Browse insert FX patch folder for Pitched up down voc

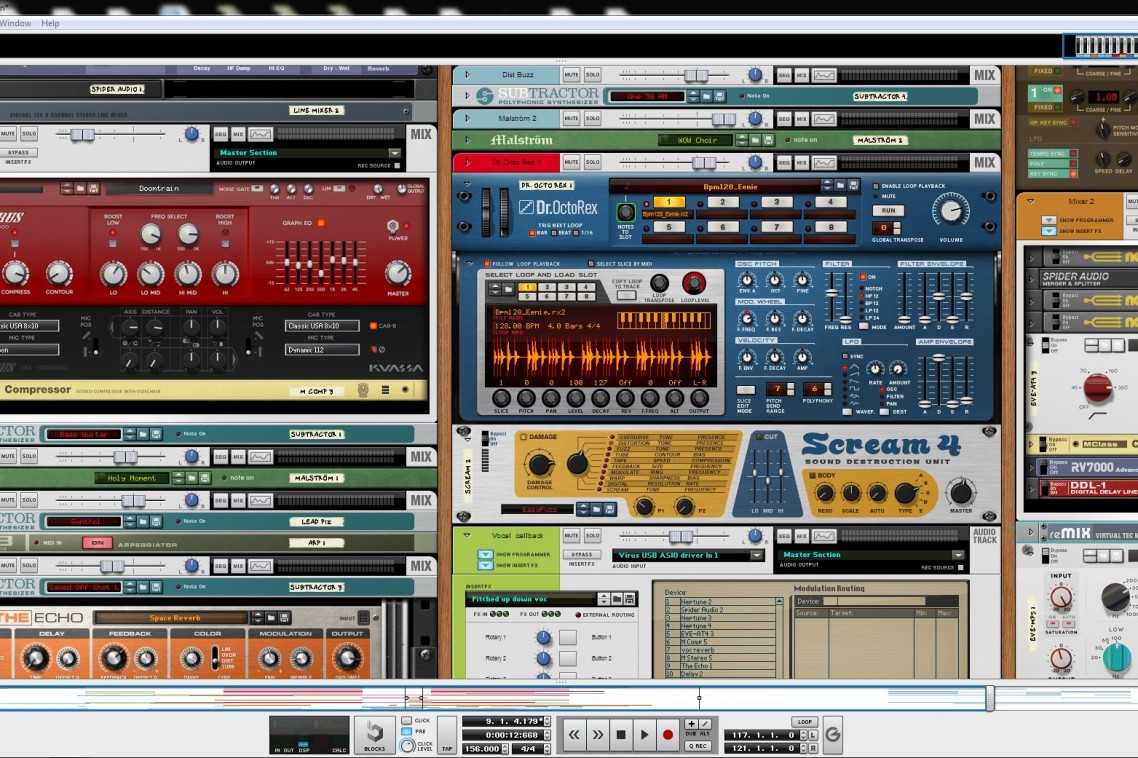pos(617,599)
